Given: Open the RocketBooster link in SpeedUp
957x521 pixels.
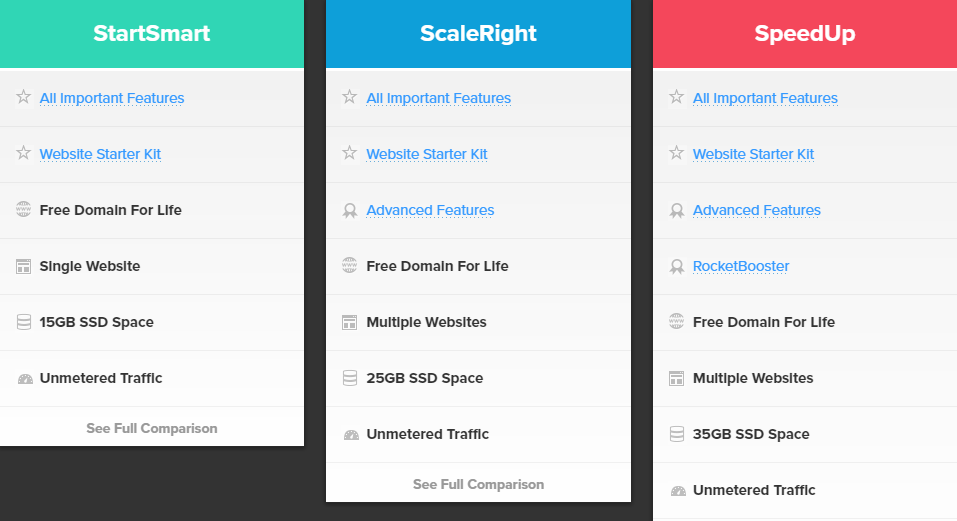Looking at the screenshot, I should 741,266.
